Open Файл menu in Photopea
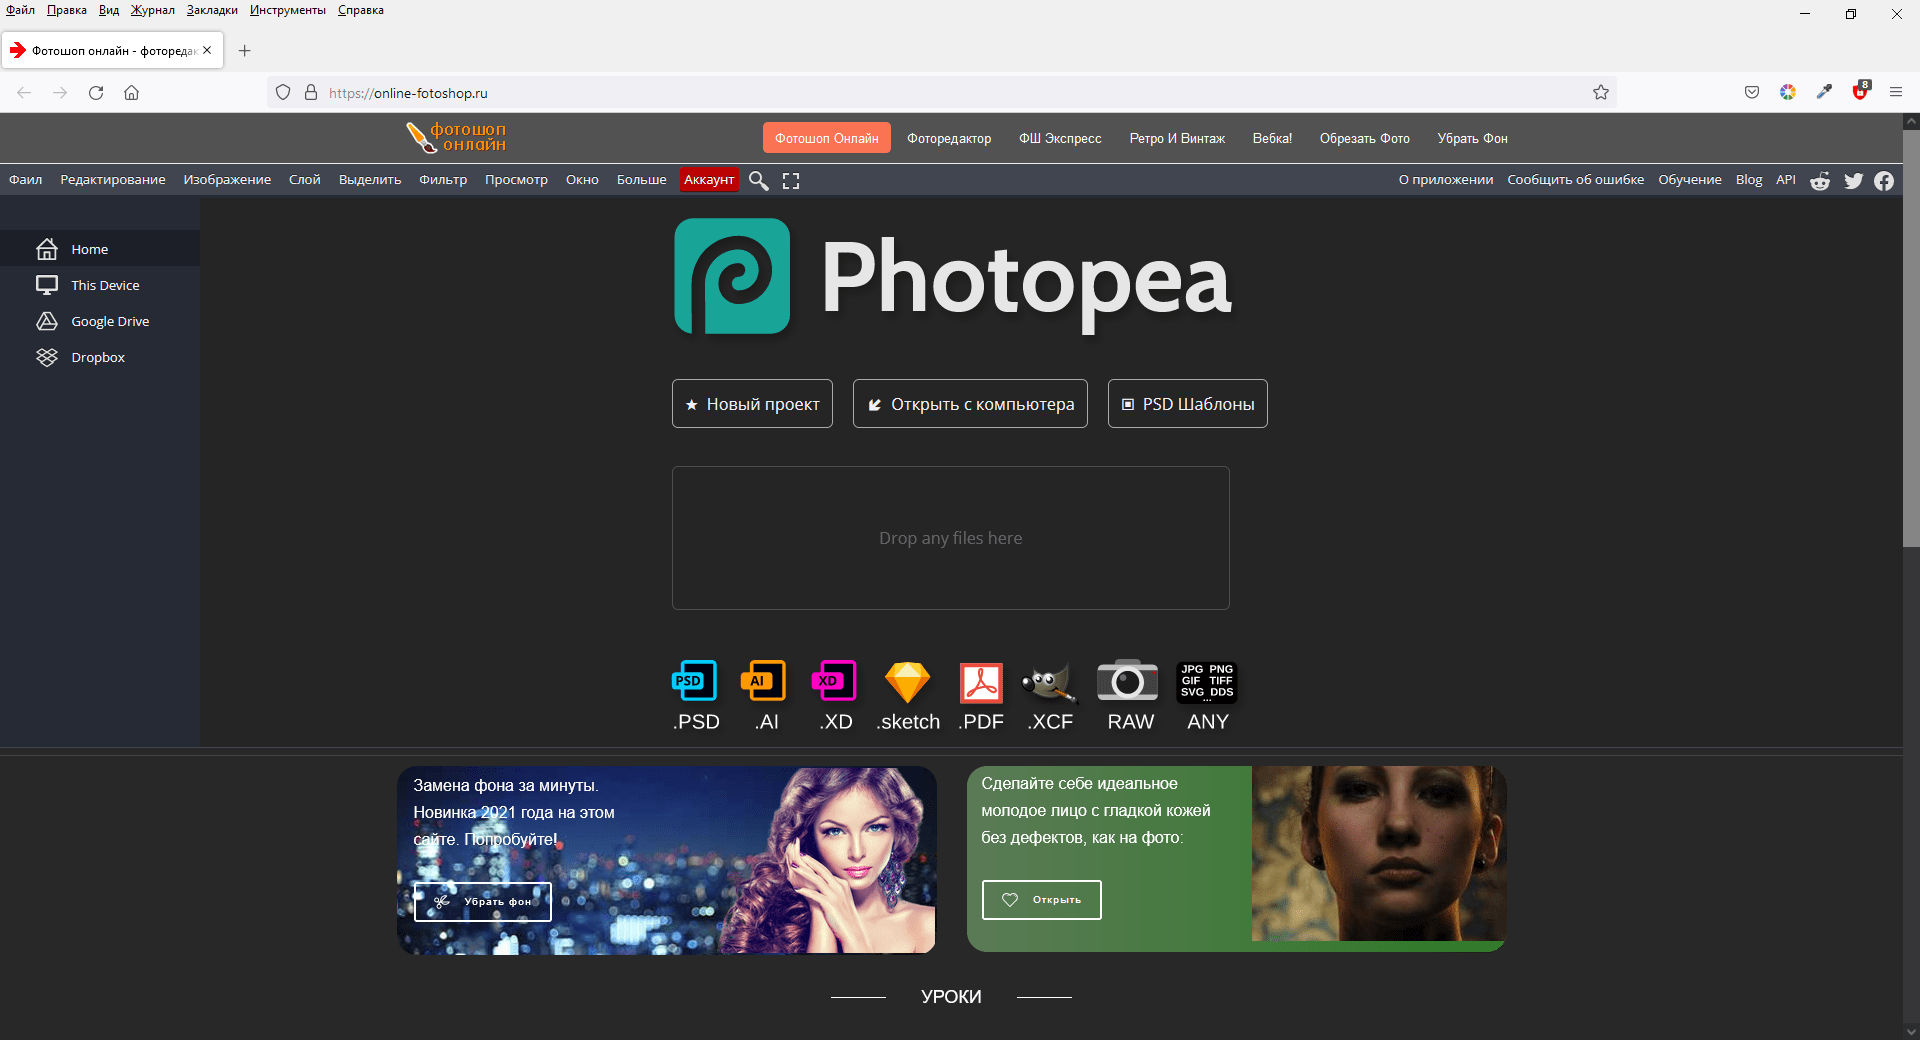Viewport: 1920px width, 1040px height. (26, 180)
